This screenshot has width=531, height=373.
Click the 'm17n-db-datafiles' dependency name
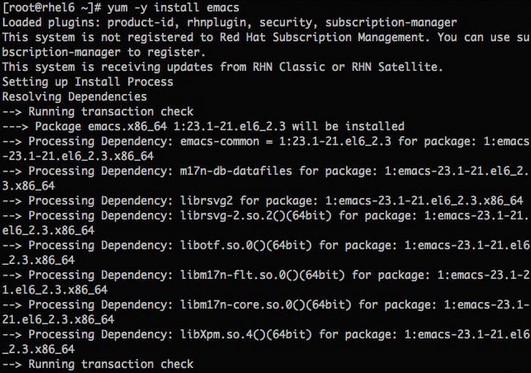tap(236, 171)
